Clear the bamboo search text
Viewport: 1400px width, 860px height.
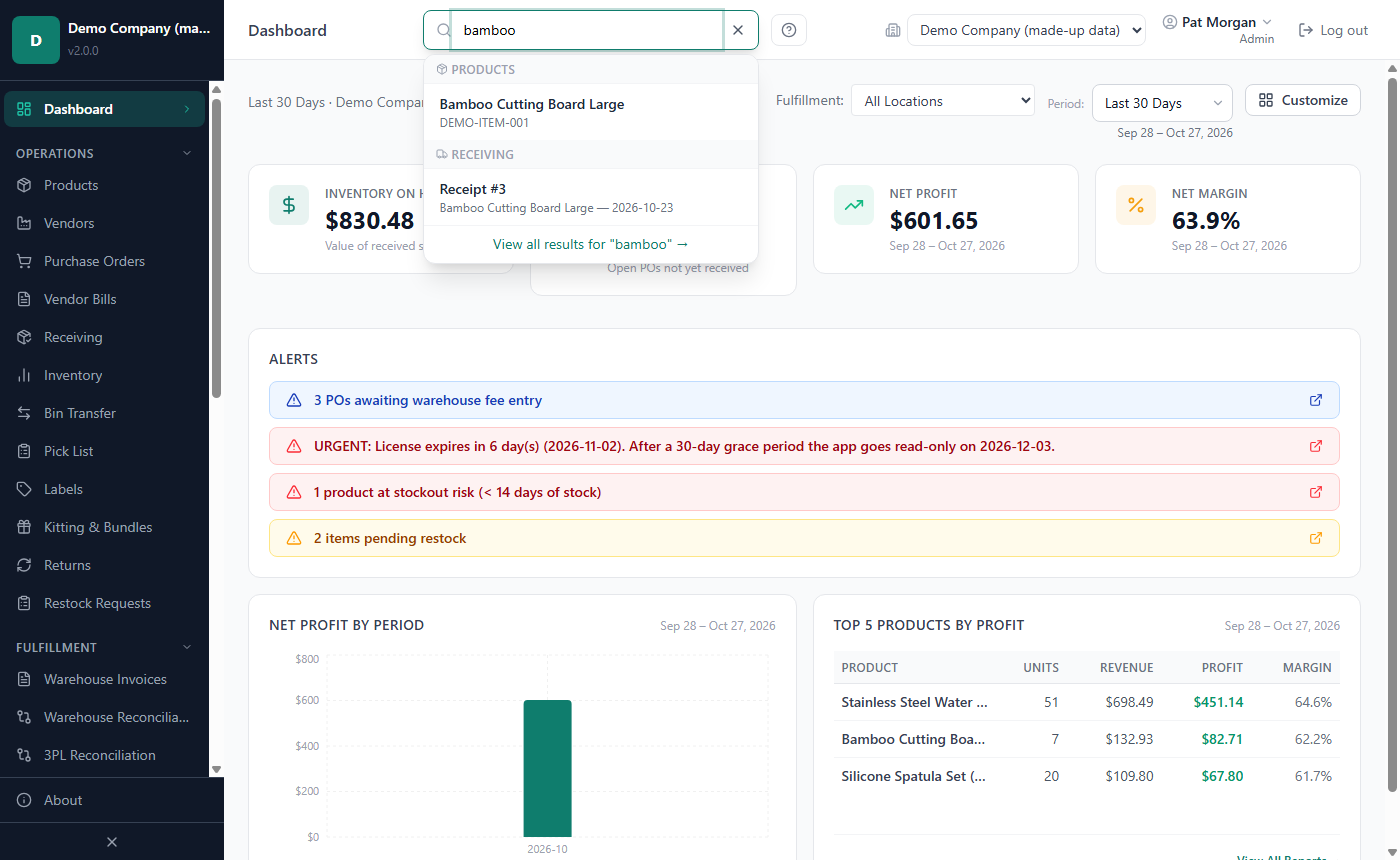point(738,30)
